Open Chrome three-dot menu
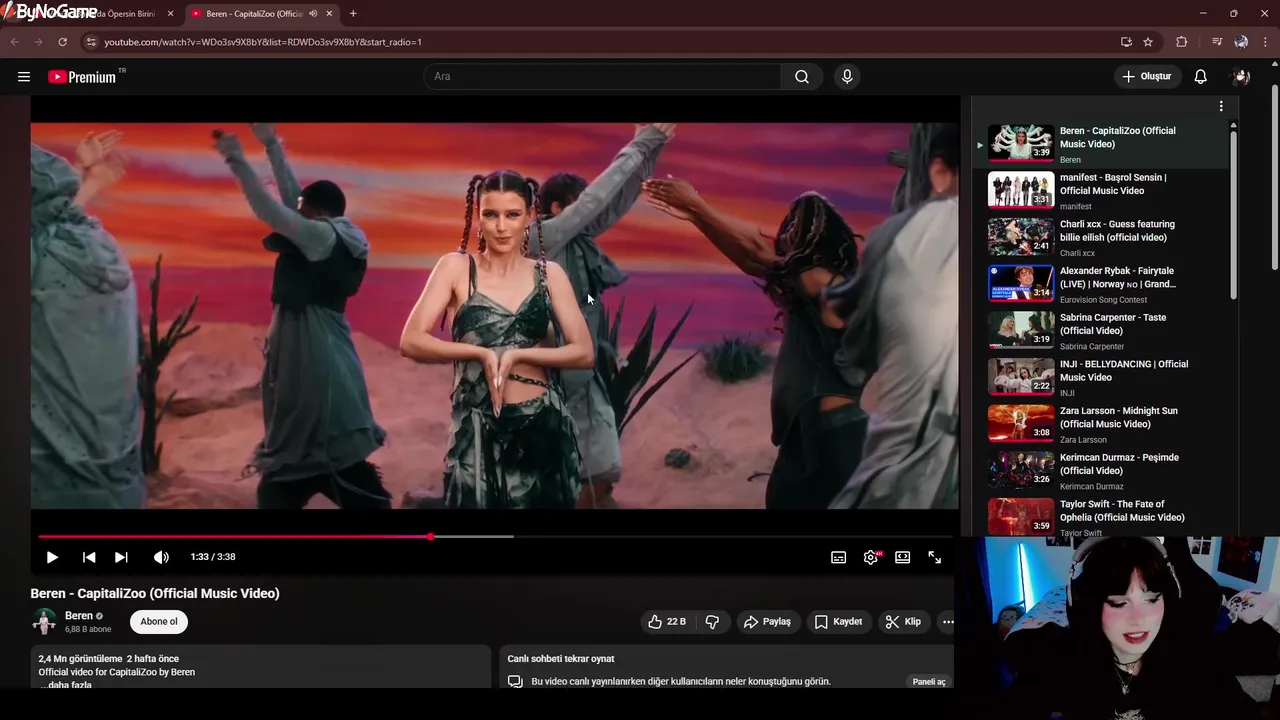 pos(1266,42)
